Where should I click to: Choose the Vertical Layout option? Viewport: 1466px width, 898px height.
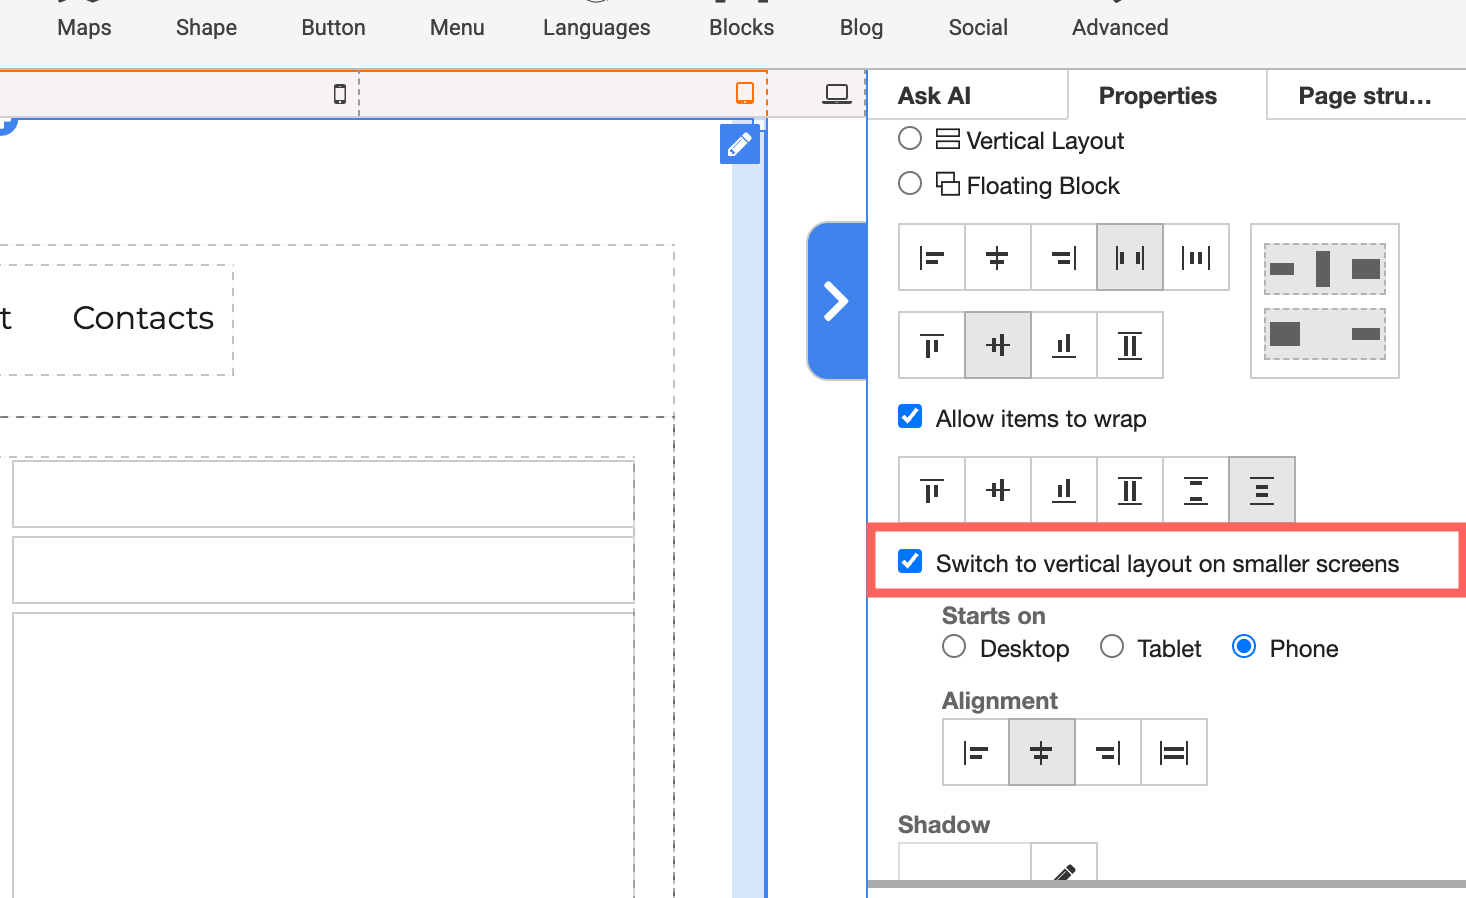point(910,139)
